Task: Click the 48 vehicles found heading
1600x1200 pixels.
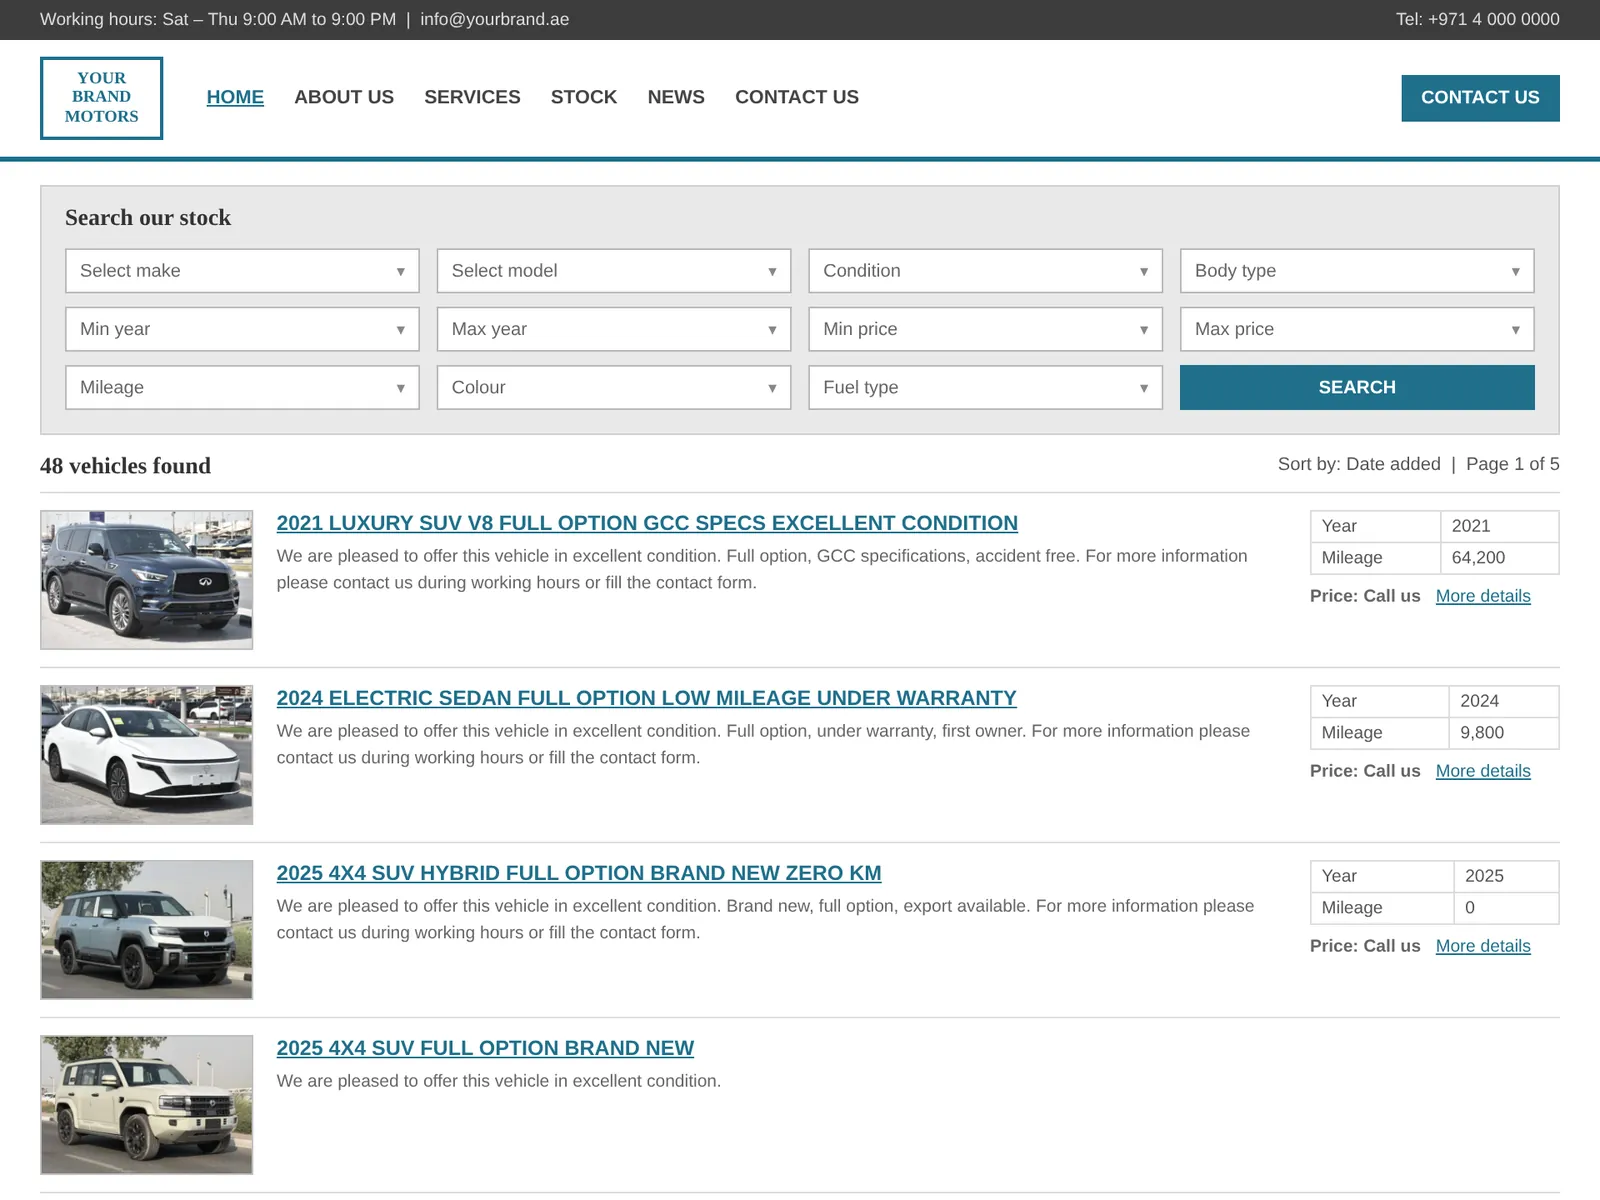Action: point(125,466)
